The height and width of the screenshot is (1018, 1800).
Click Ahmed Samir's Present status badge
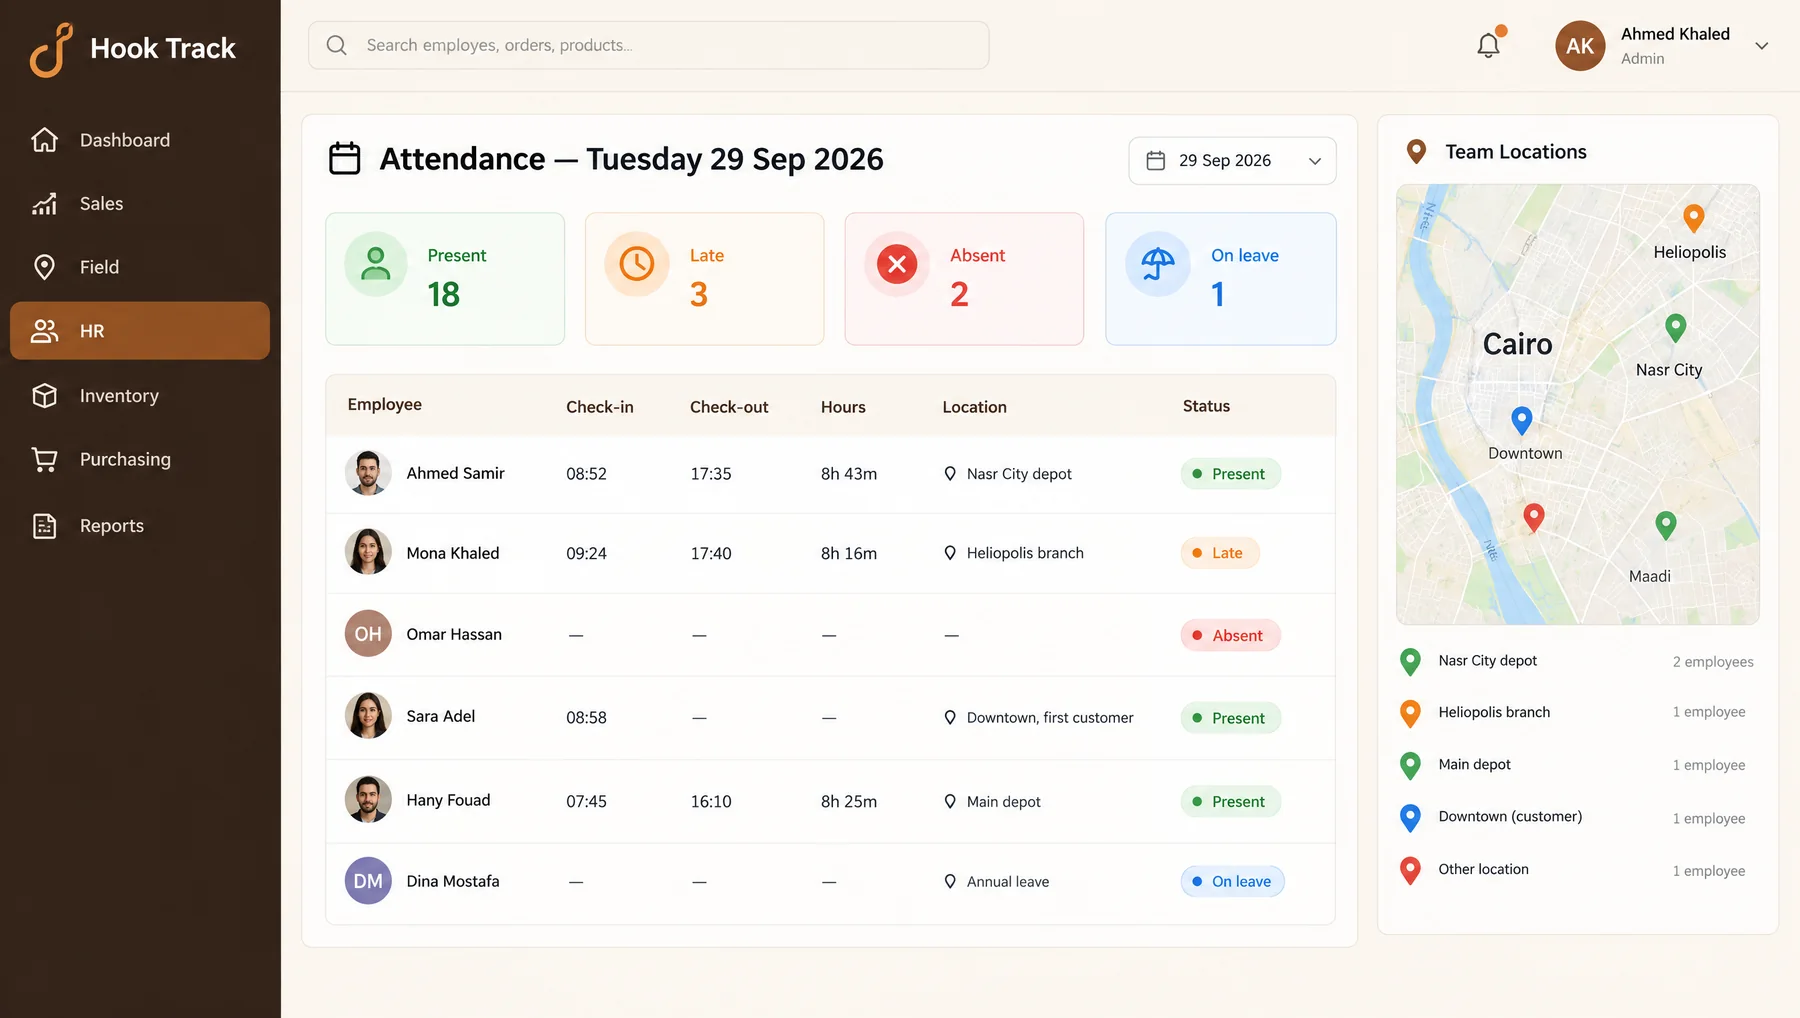tap(1230, 474)
